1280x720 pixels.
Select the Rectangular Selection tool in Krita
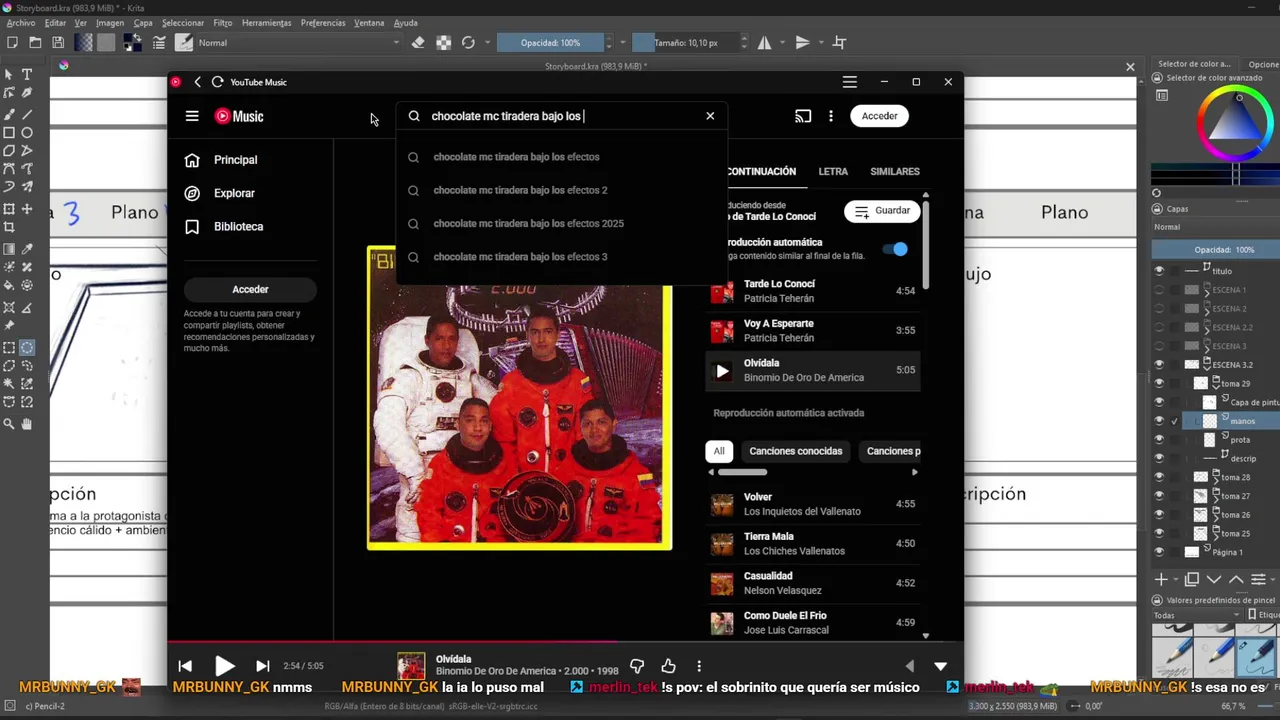[9, 347]
